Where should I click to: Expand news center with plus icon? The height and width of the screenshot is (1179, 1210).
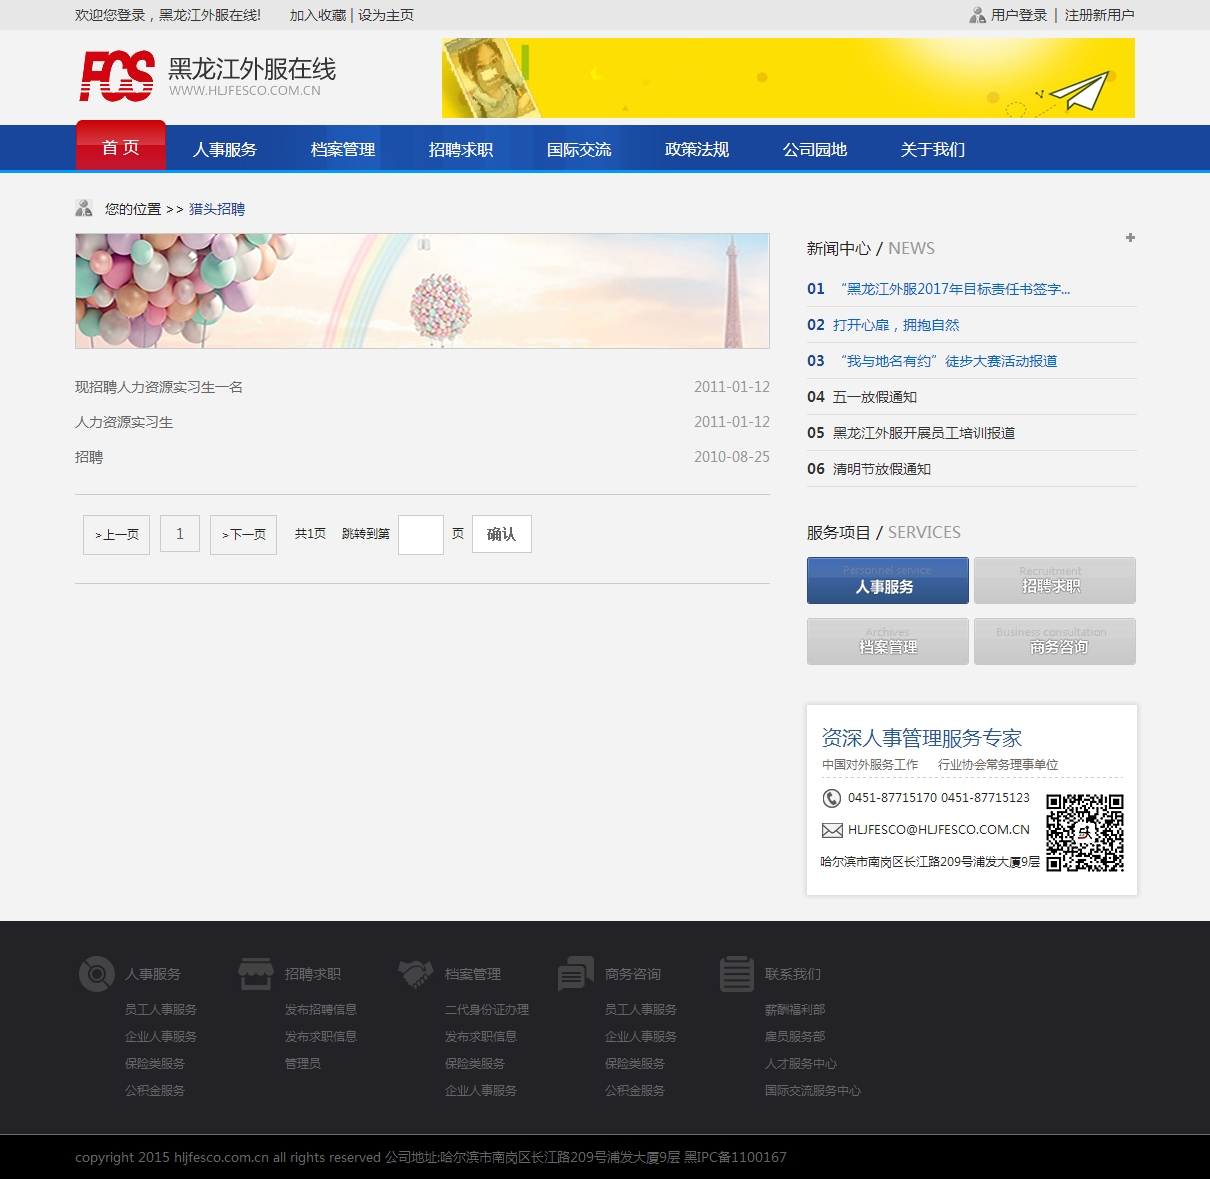[1130, 238]
